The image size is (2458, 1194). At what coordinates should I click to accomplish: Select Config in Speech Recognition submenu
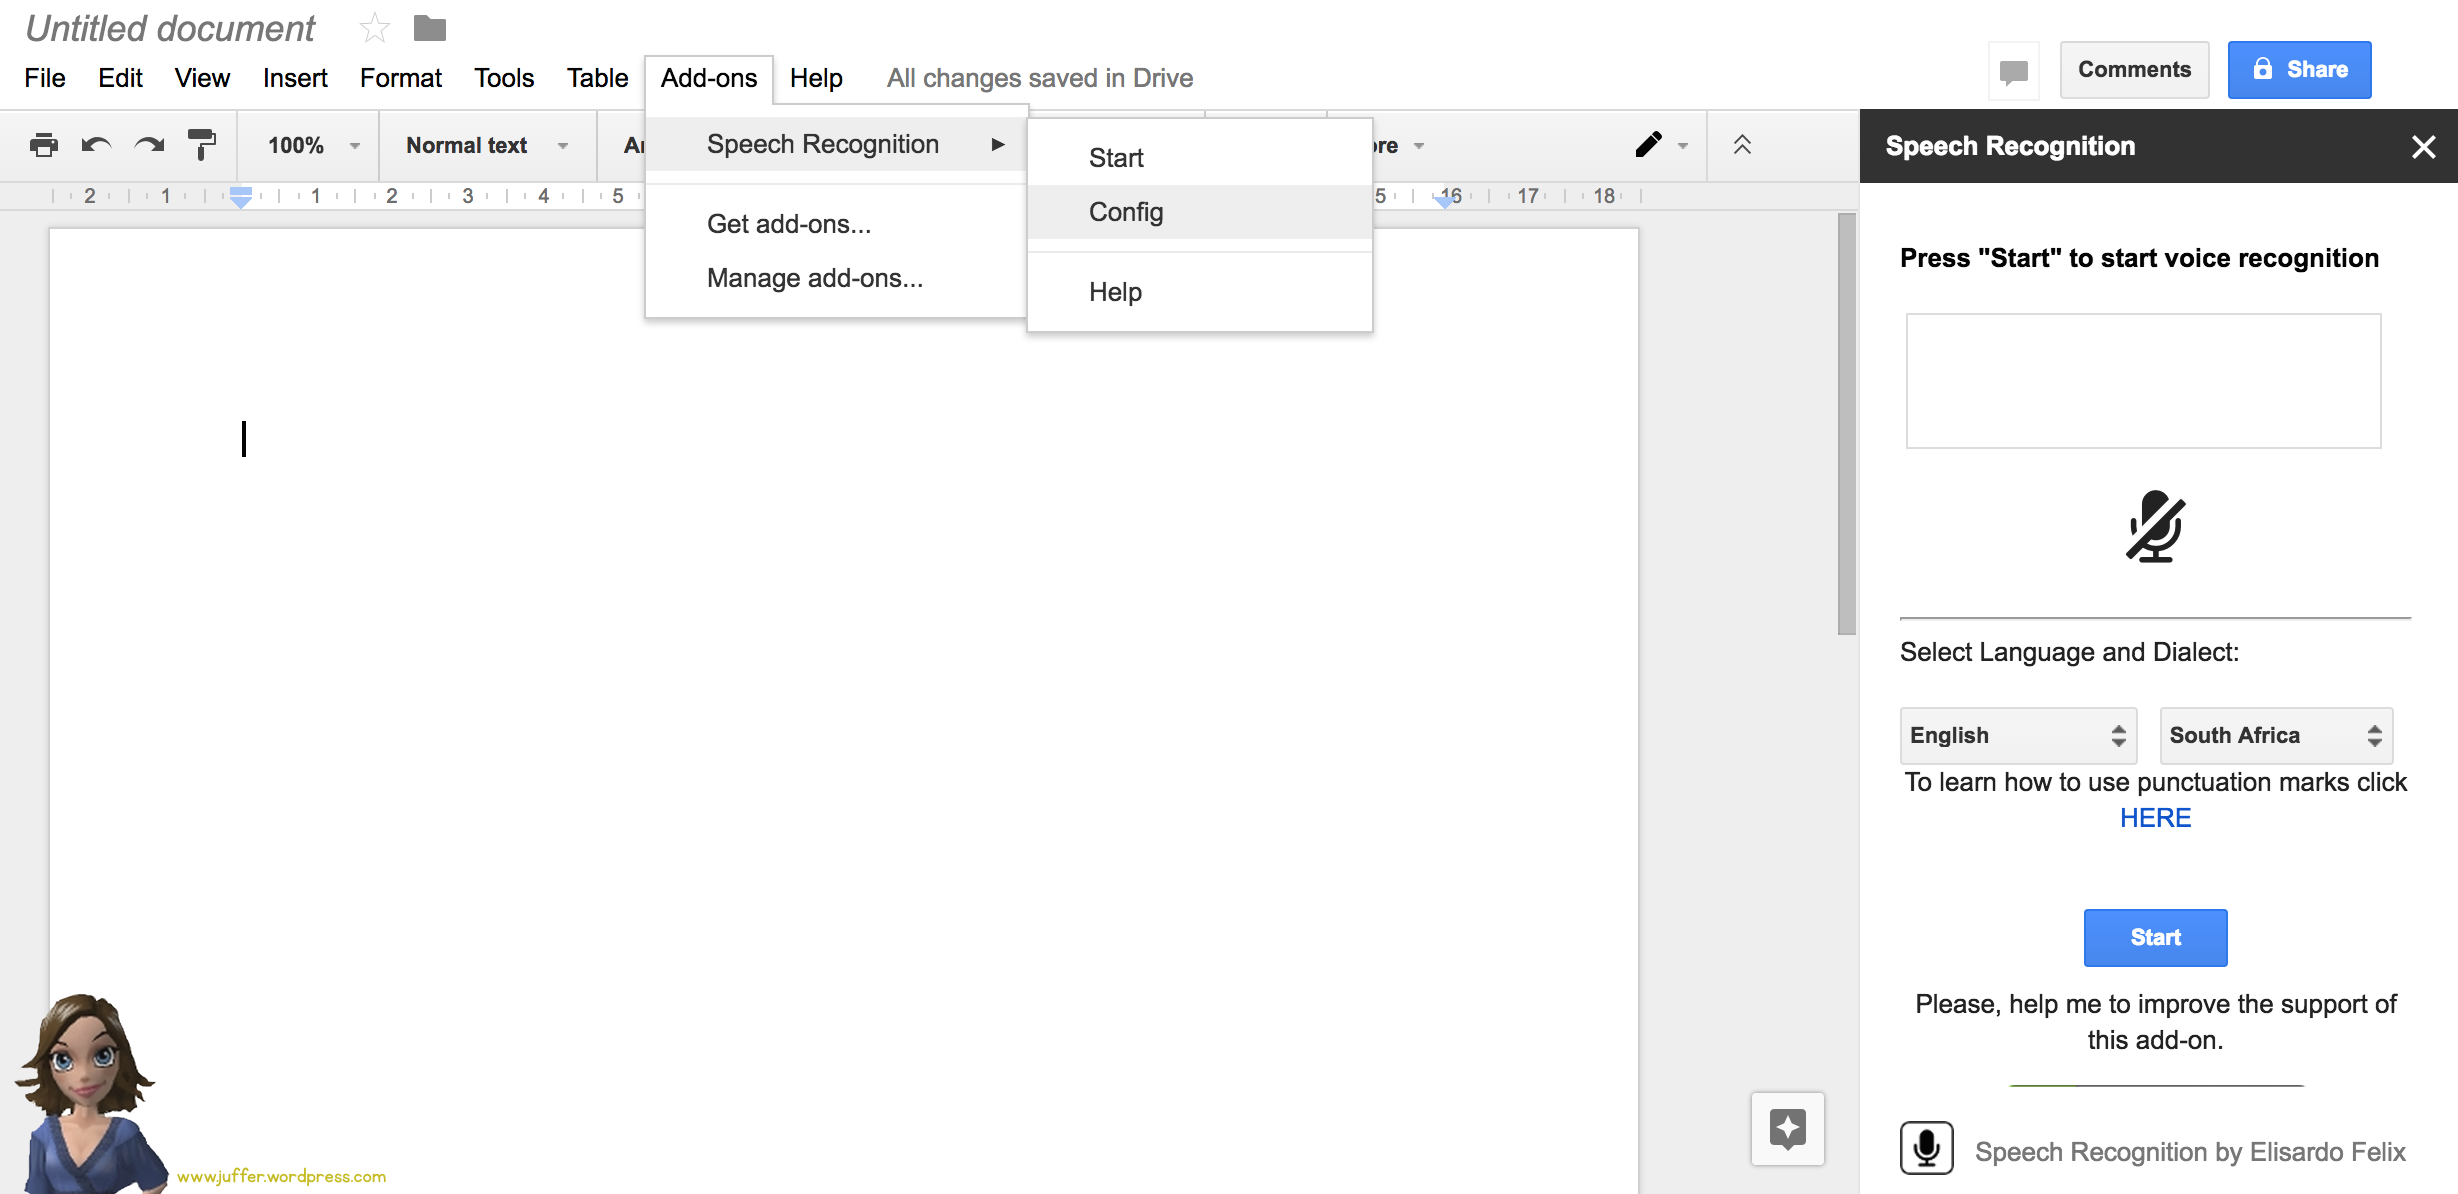[1126, 212]
